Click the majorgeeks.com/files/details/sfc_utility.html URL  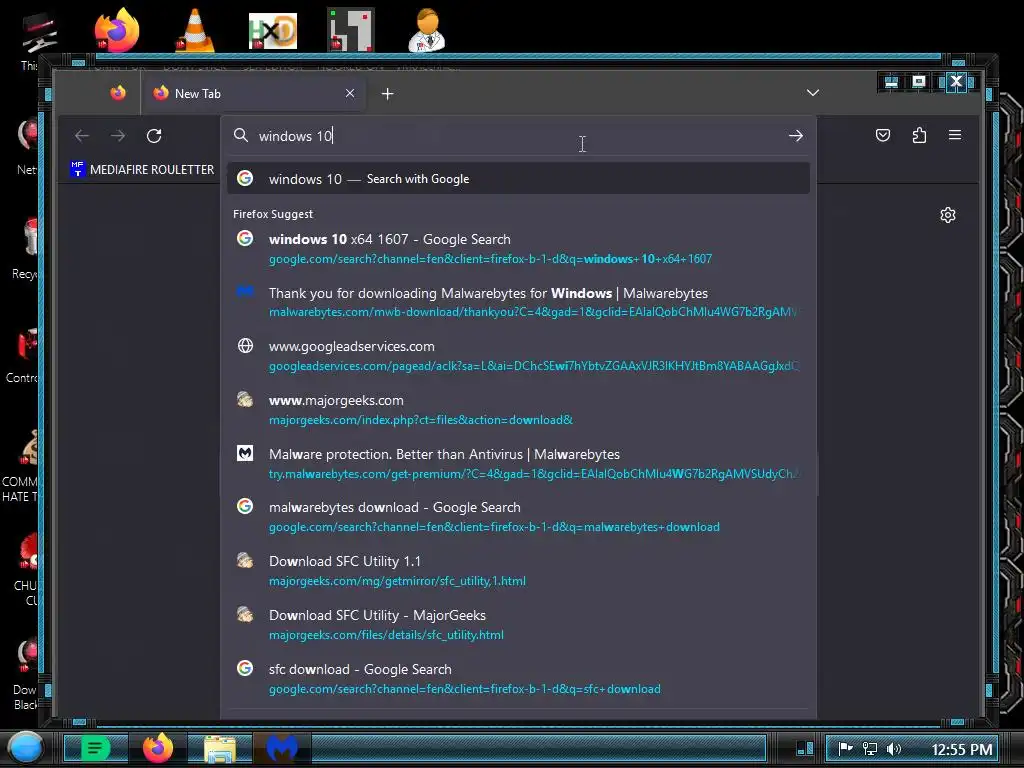386,635
